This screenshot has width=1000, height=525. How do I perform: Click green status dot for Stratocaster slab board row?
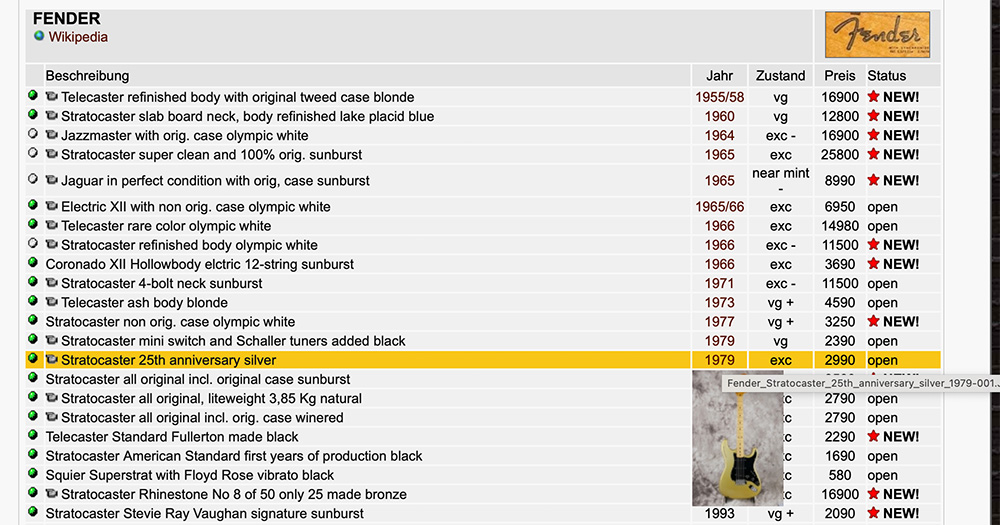(33, 115)
